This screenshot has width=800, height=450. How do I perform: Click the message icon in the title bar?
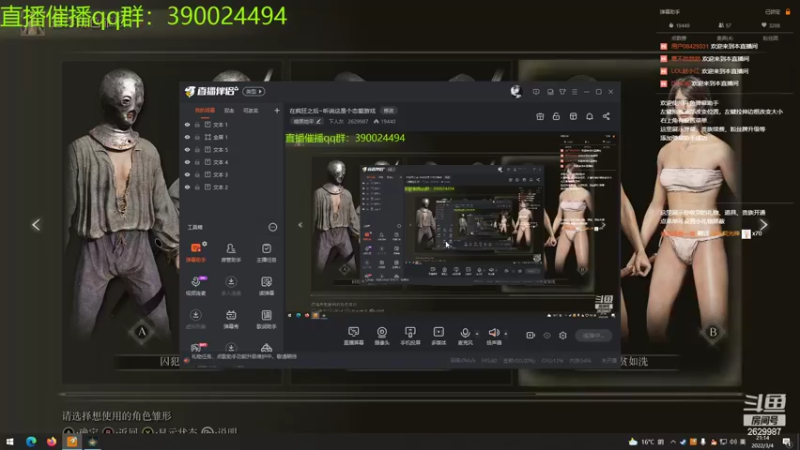click(x=536, y=92)
